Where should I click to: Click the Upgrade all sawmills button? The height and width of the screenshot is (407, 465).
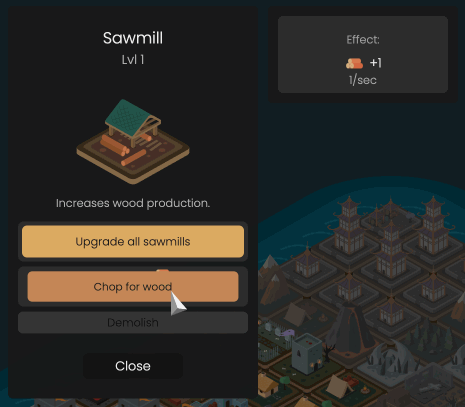pyautogui.click(x=133, y=241)
